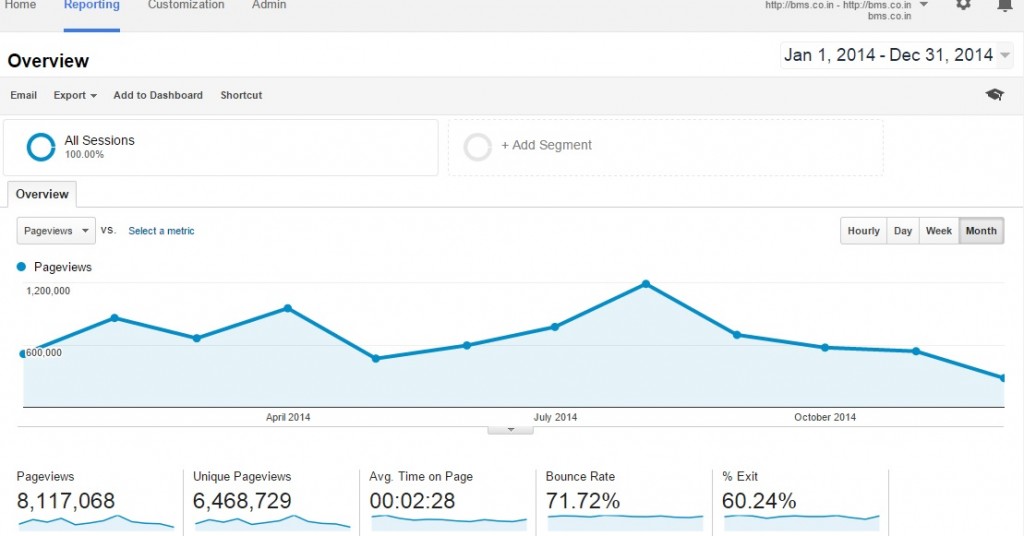The width and height of the screenshot is (1024, 536).
Task: Open the notifications bell icon
Action: (1004, 5)
